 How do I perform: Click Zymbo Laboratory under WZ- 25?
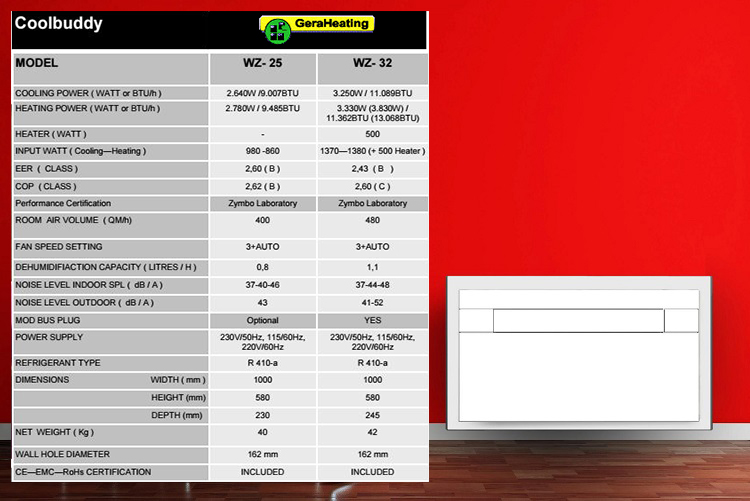pos(263,203)
